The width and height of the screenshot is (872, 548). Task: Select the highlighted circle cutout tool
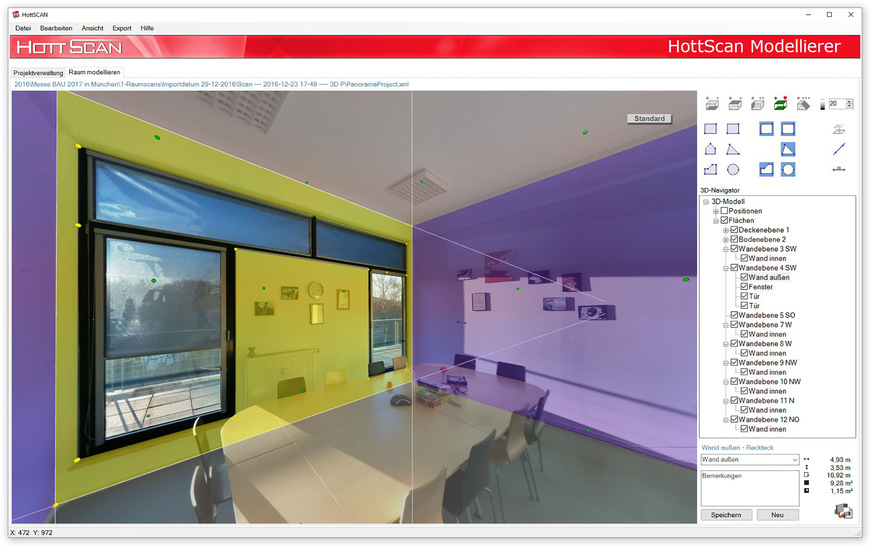coord(788,170)
